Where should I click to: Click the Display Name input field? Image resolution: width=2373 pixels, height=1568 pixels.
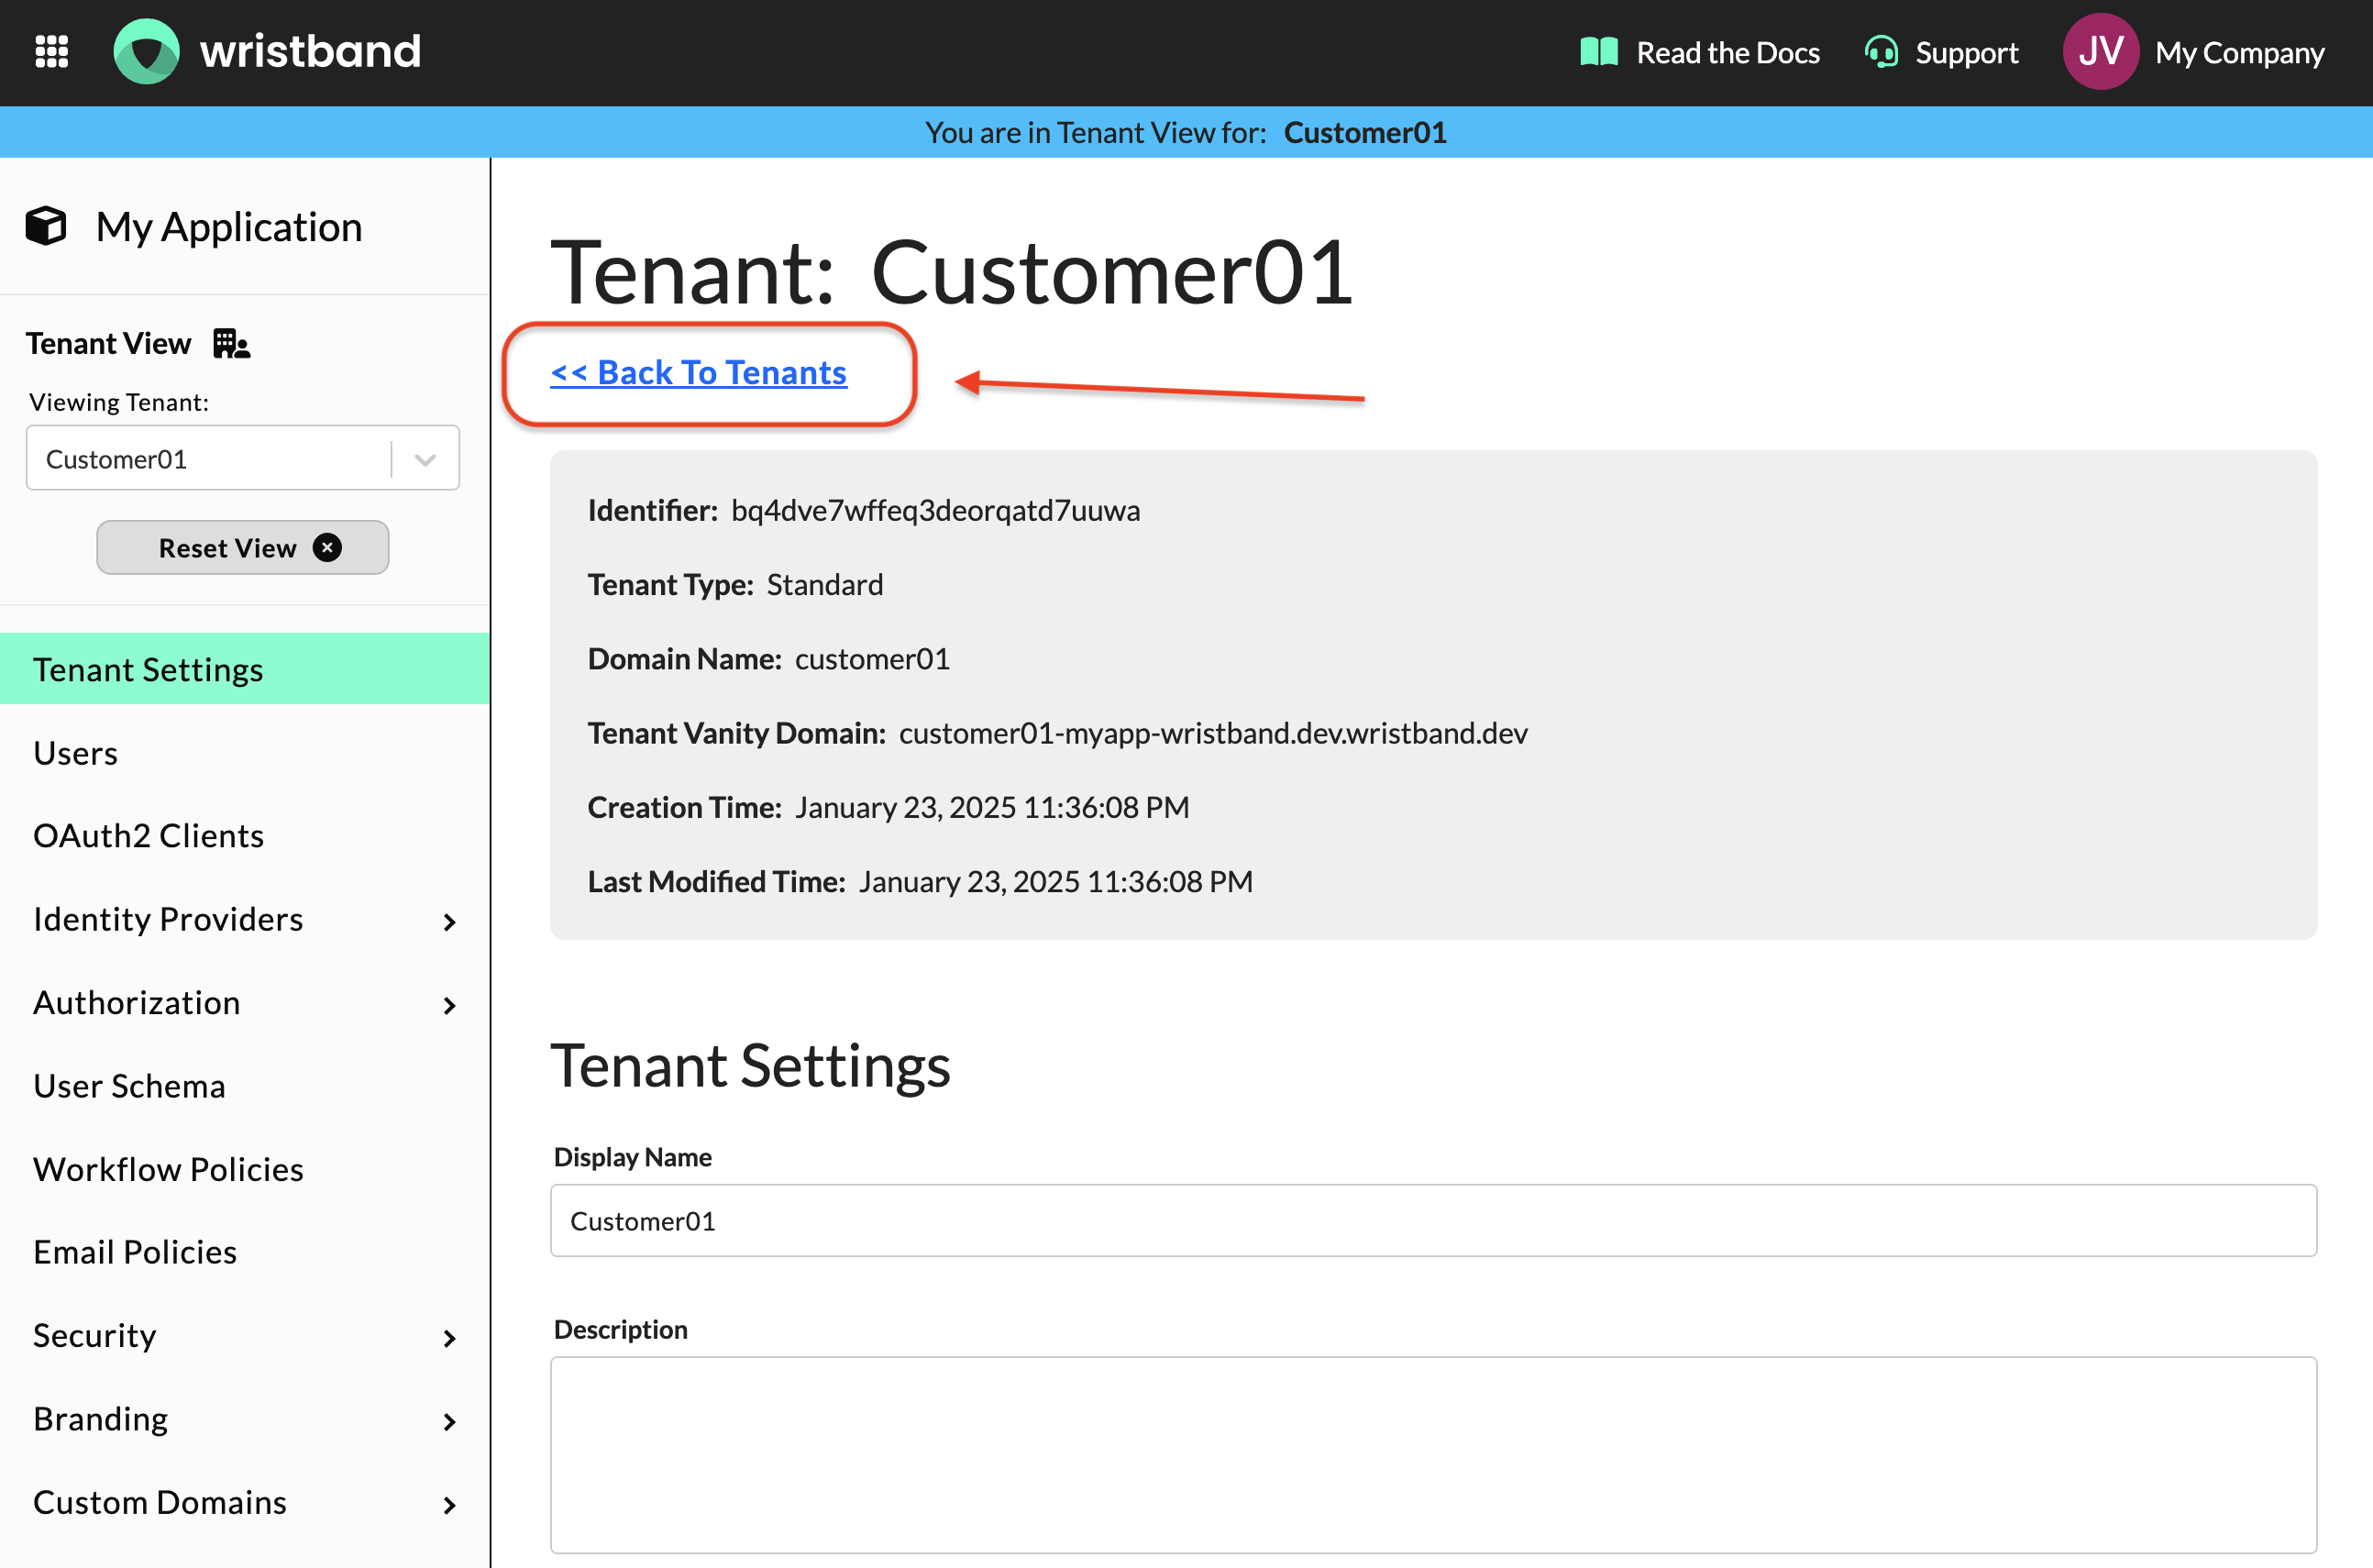(1433, 1221)
